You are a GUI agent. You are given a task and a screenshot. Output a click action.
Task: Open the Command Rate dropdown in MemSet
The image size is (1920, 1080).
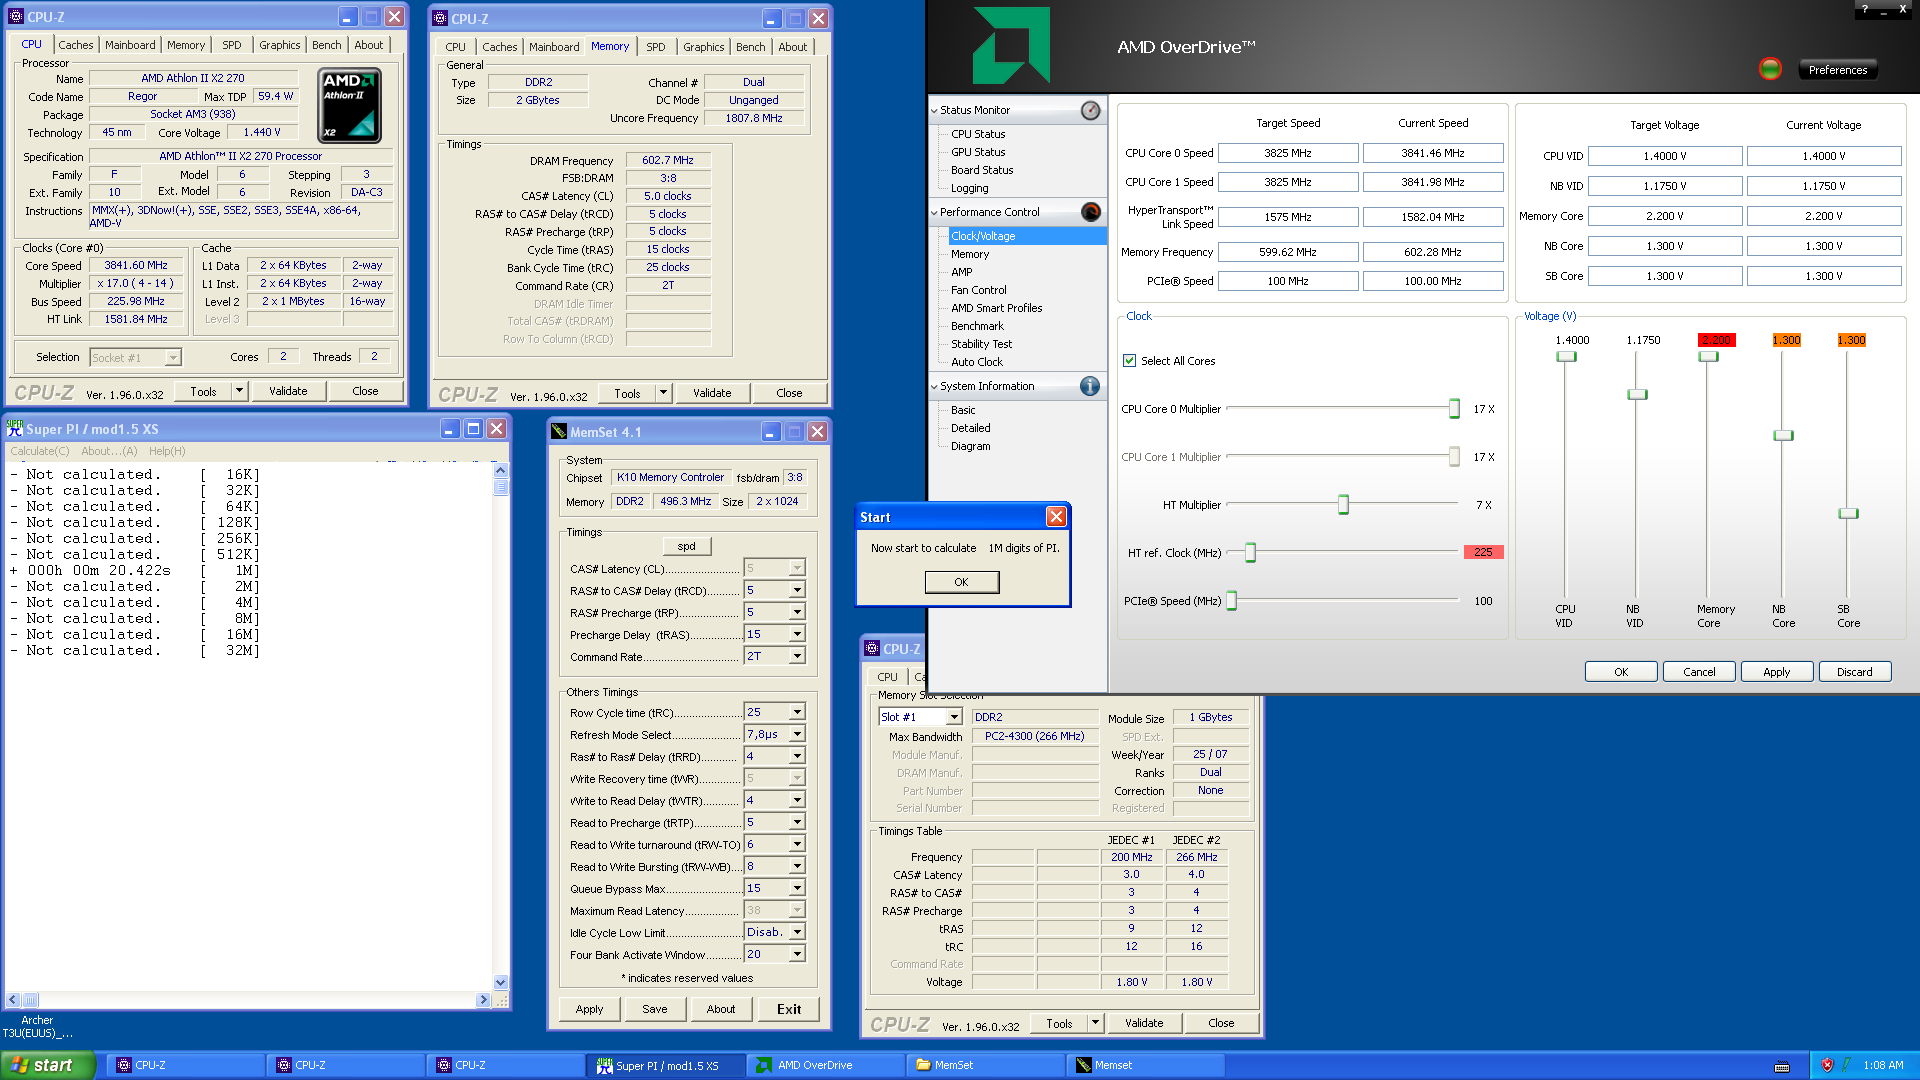pos(797,656)
